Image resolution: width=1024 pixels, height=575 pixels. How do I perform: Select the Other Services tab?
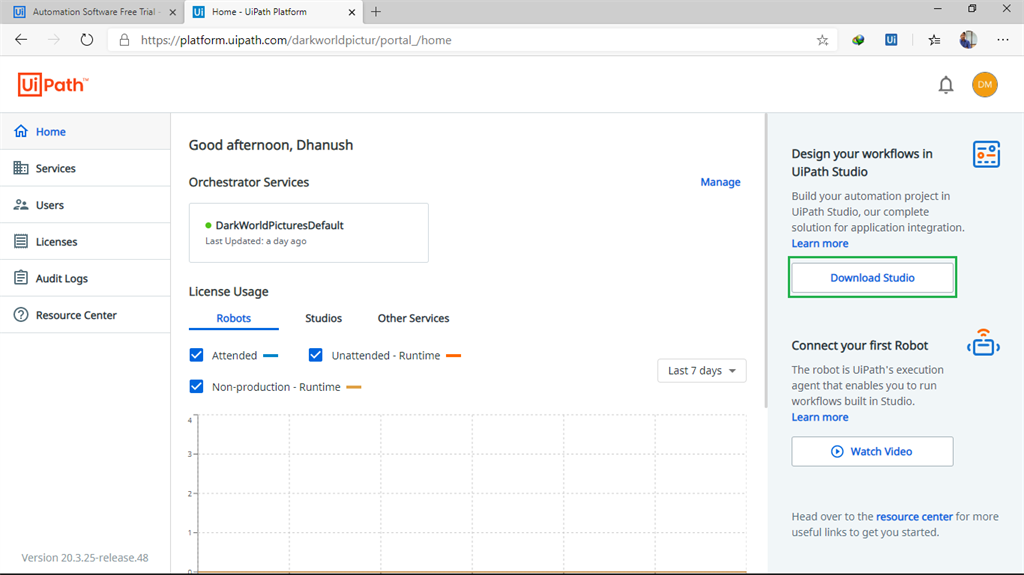(x=413, y=318)
